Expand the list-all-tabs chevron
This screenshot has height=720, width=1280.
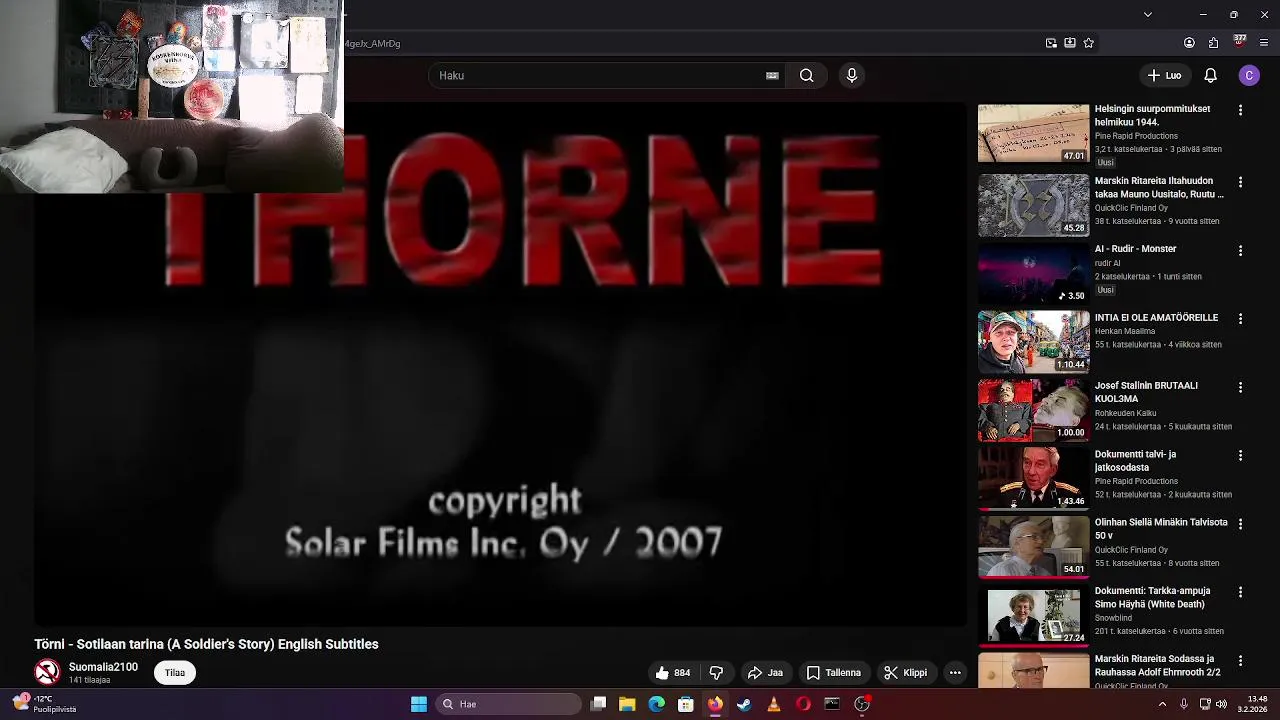coord(1148,14)
